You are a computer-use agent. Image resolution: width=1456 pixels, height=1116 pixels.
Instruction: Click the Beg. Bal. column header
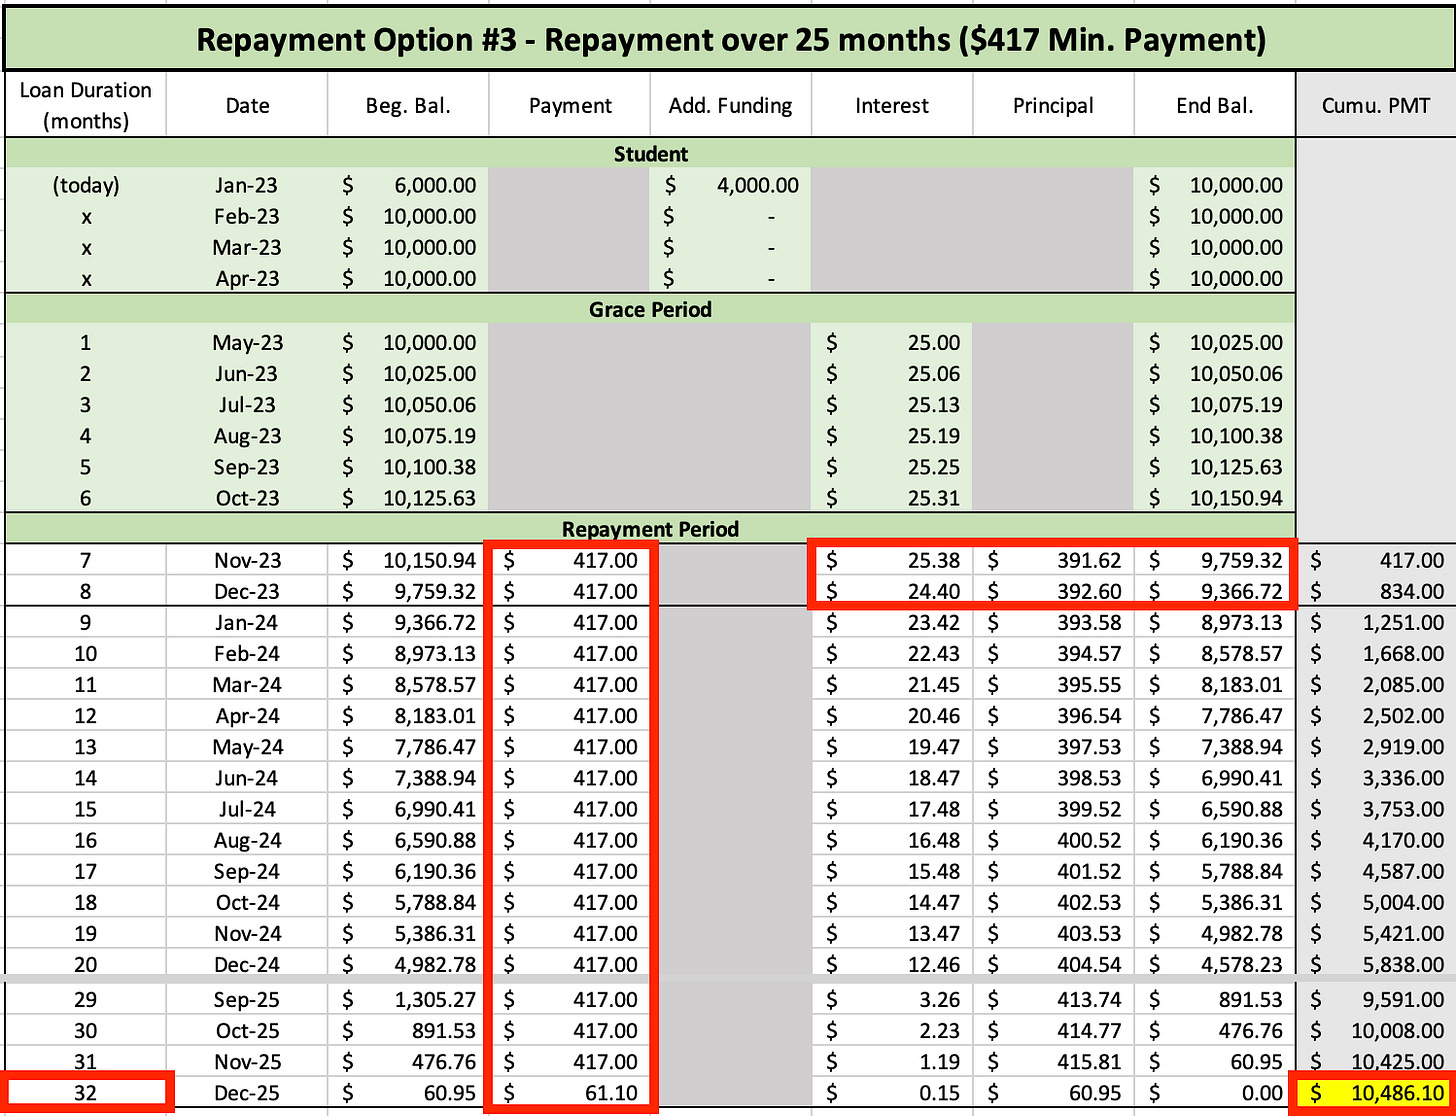(x=408, y=105)
